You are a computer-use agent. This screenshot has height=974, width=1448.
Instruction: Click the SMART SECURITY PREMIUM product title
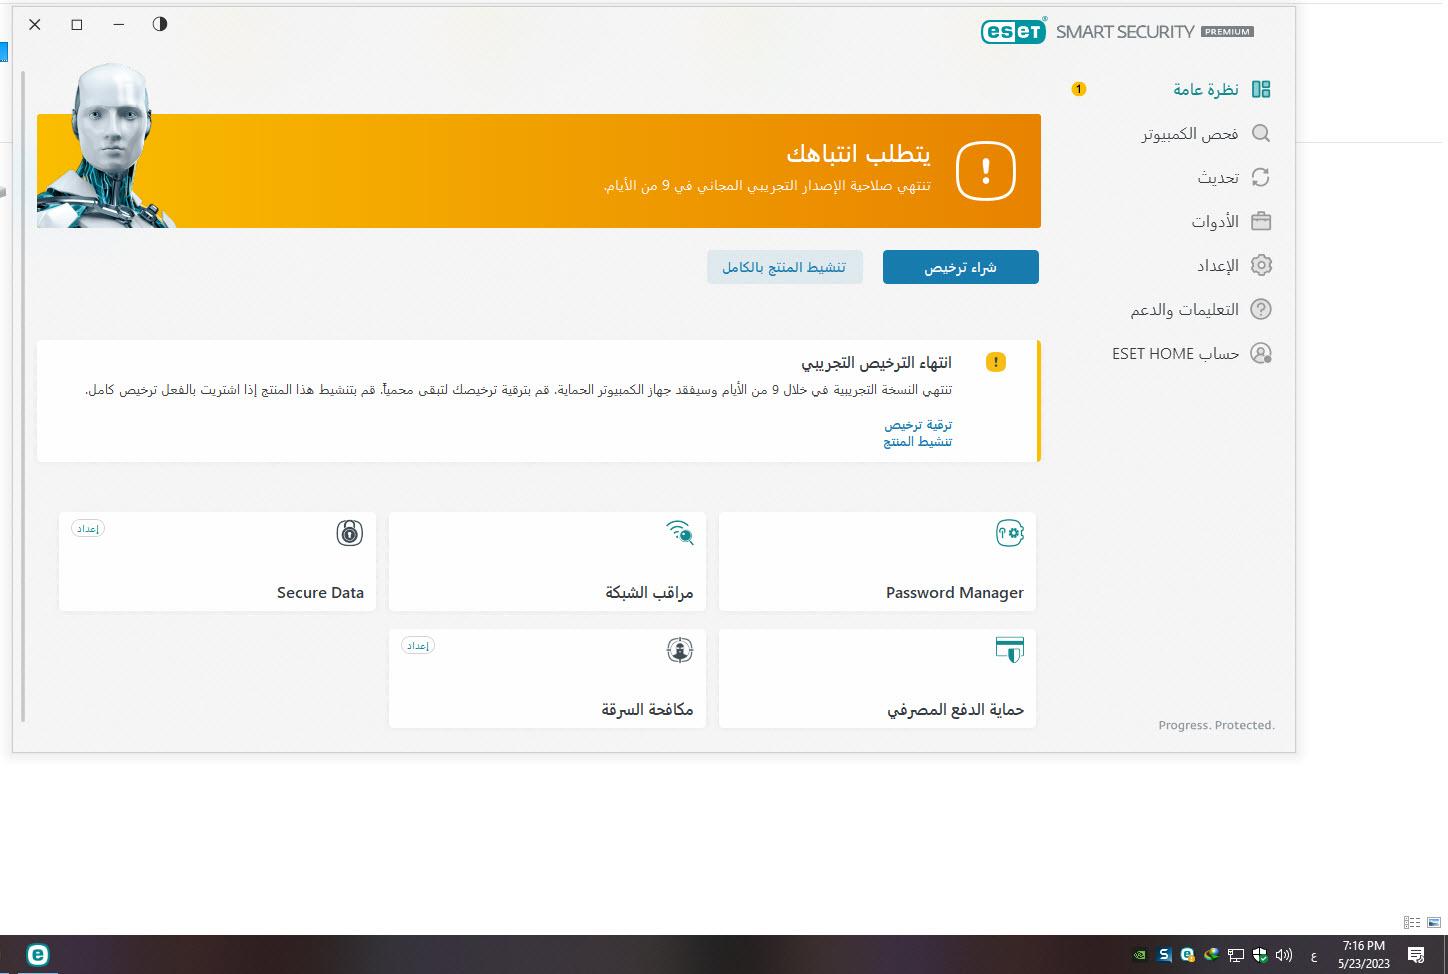tap(1155, 31)
